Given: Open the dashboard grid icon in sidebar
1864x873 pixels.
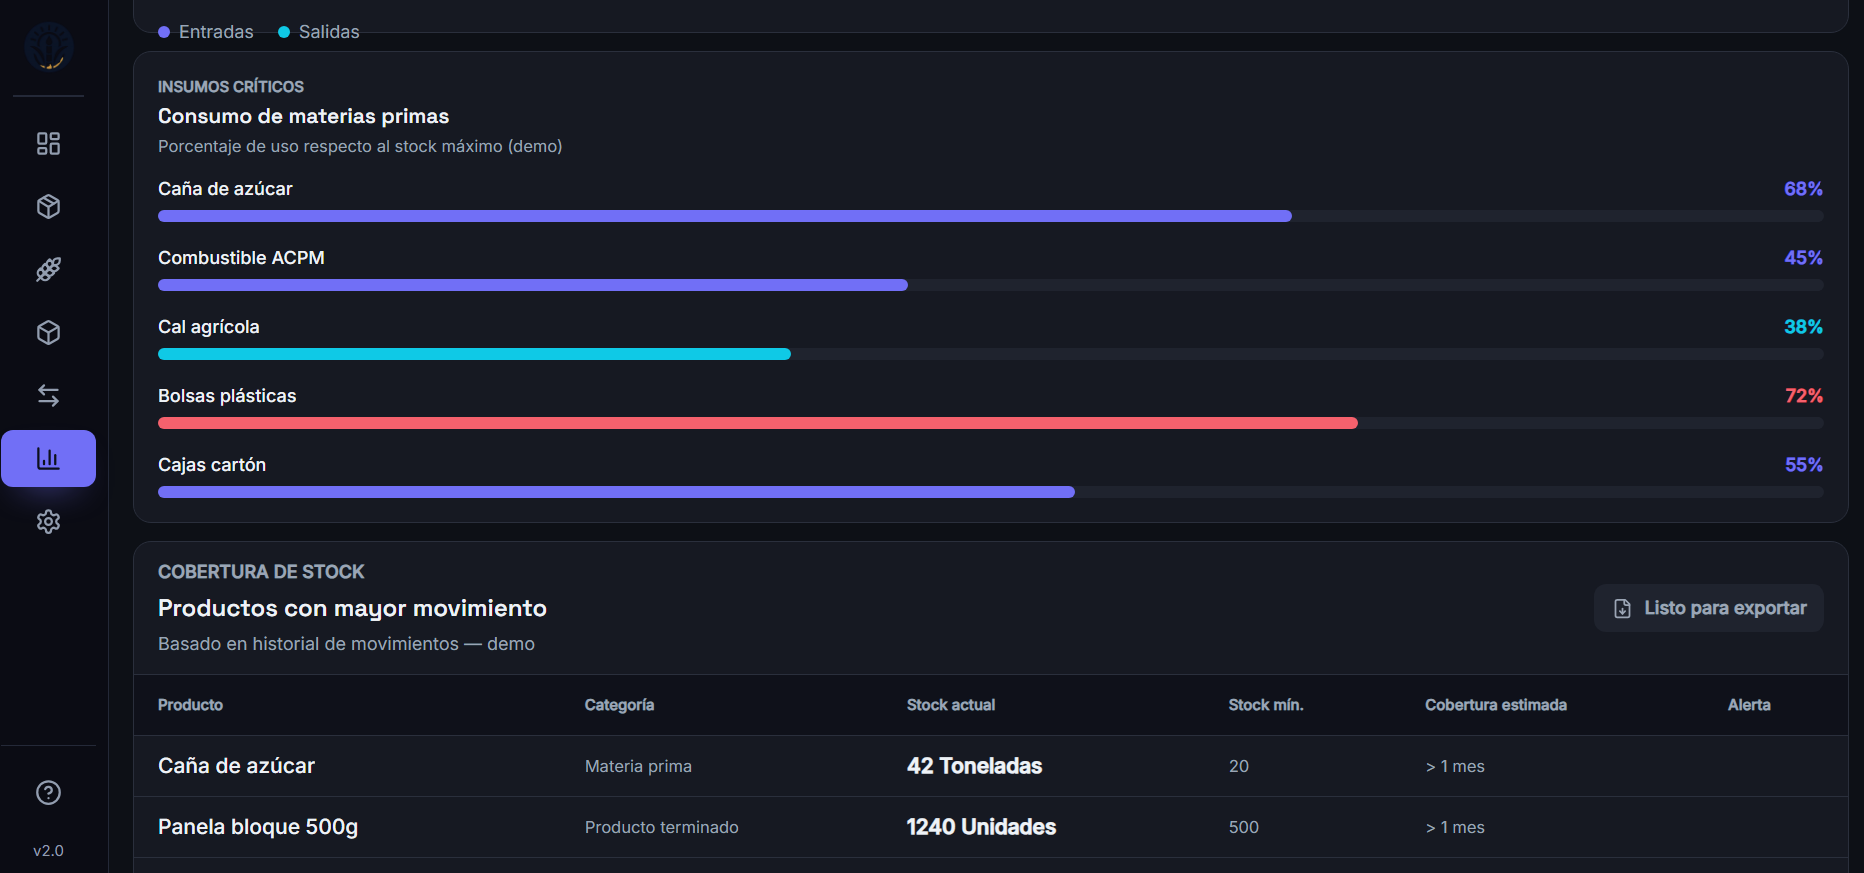Looking at the screenshot, I should (48, 144).
